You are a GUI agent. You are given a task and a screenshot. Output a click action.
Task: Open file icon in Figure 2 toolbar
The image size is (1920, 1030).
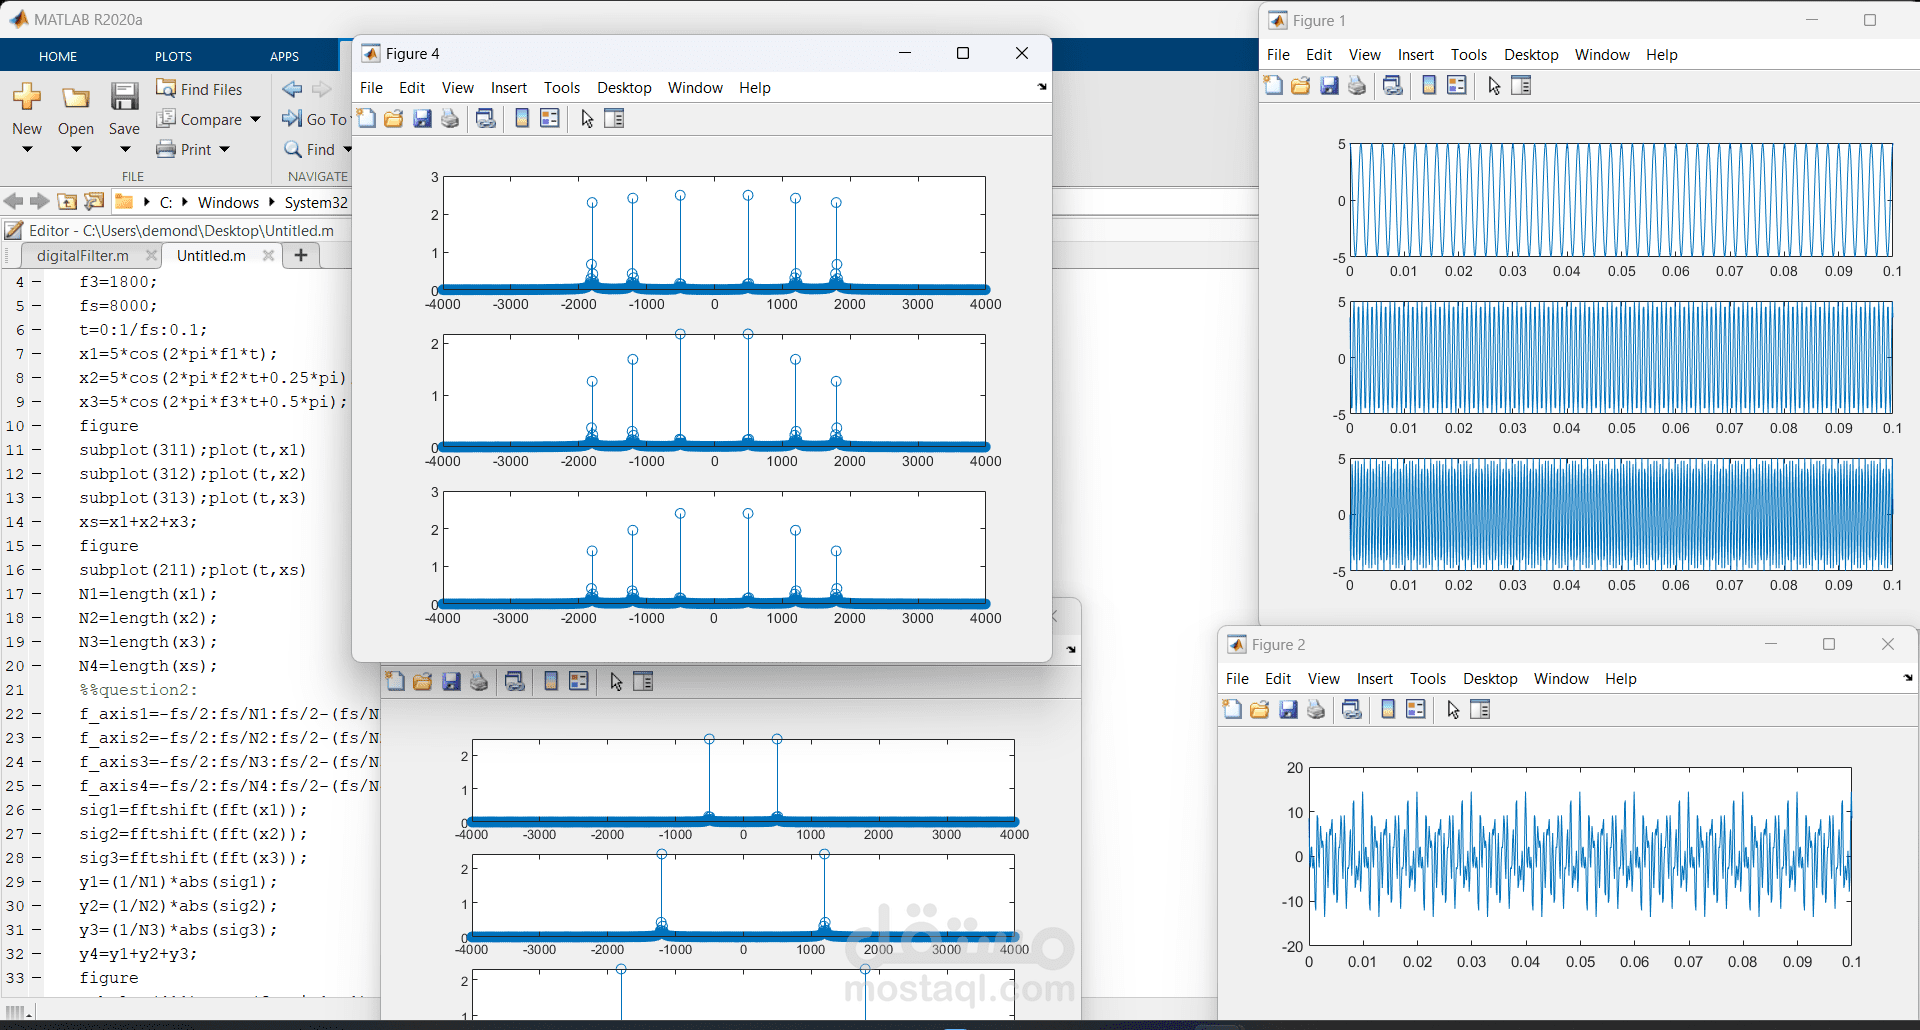click(1260, 710)
